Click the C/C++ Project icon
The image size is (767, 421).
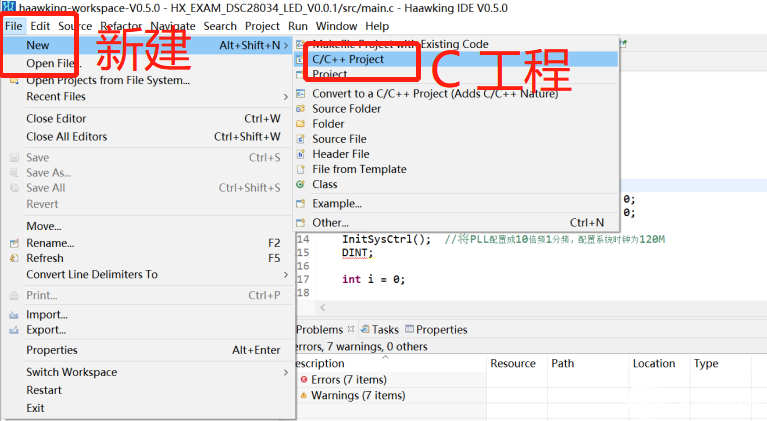[x=301, y=59]
